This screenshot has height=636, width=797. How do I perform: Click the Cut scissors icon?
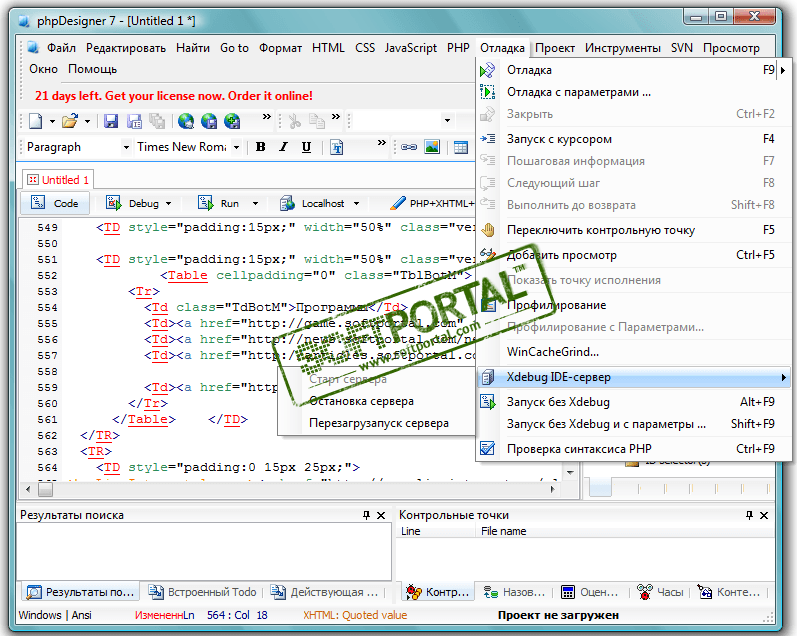295,121
